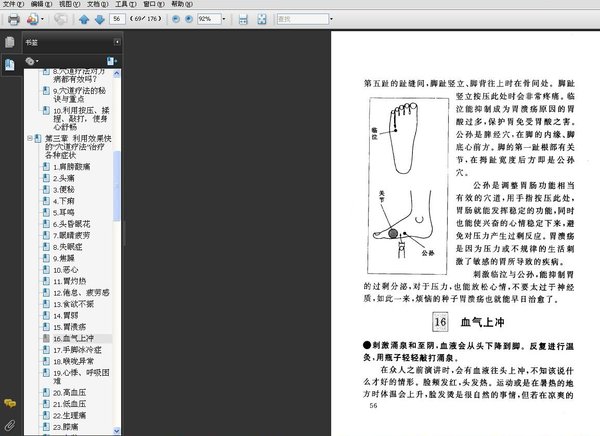Click the fit one full page icon
600x436 pixels.
pos(262,19)
